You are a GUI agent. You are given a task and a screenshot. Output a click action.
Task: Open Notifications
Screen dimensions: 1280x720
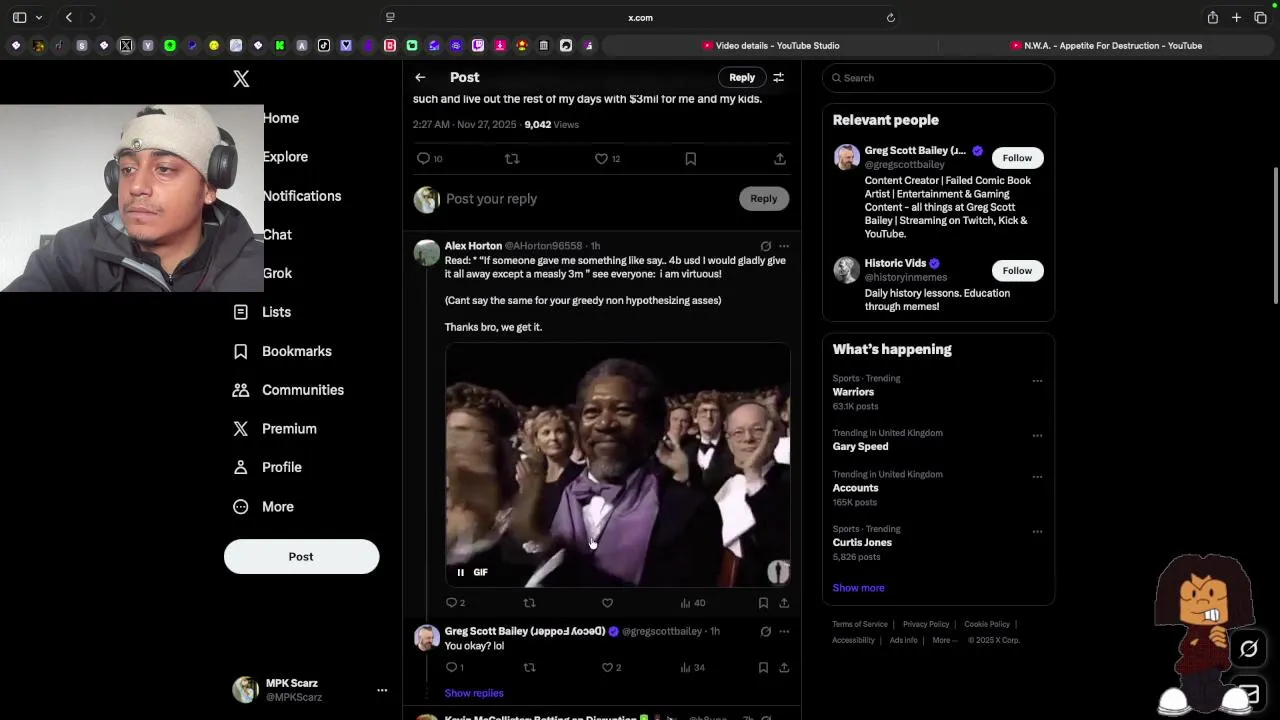pos(302,196)
